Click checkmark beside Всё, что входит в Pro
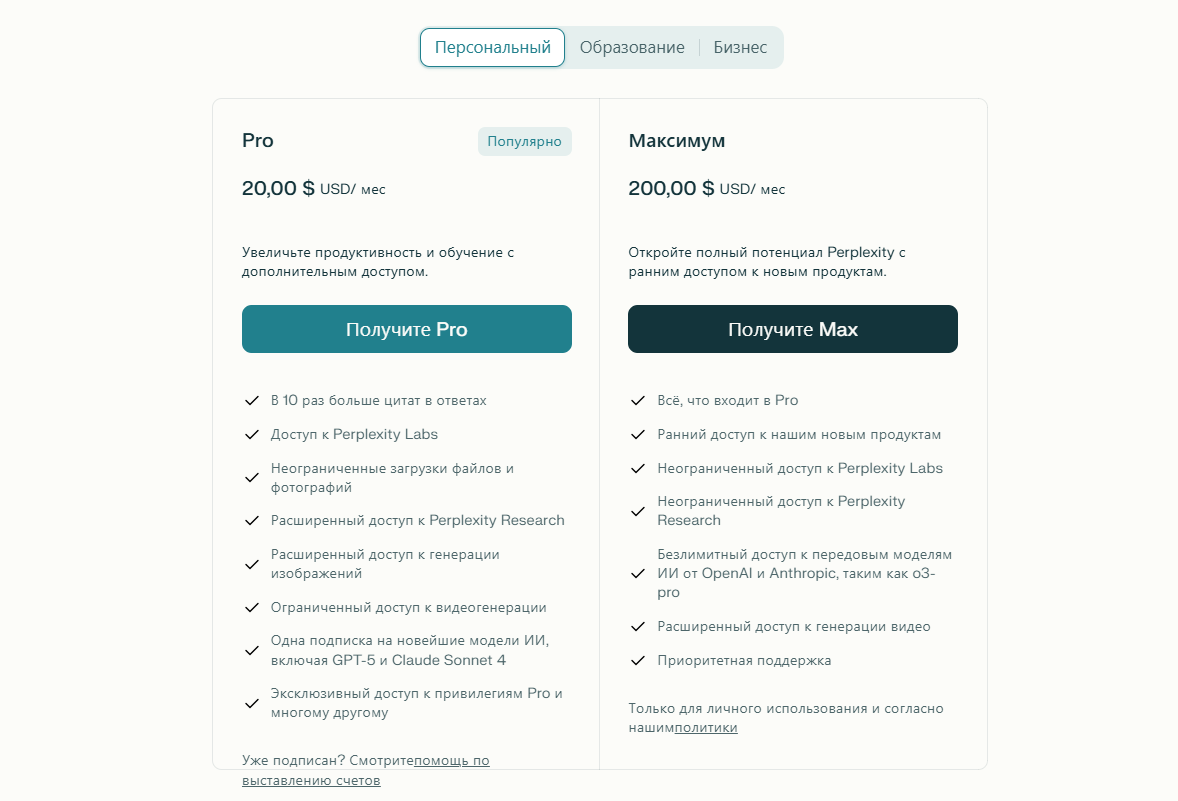This screenshot has height=801, width=1178. point(638,401)
